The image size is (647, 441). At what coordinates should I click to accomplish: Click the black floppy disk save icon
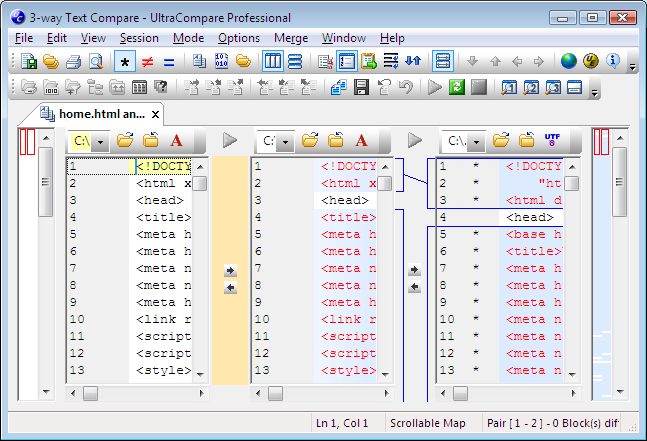[x=361, y=87]
